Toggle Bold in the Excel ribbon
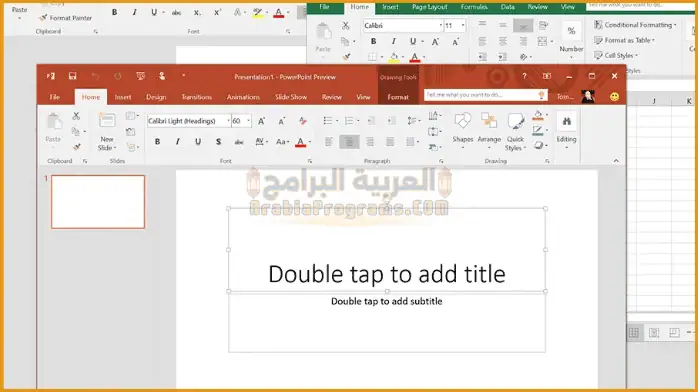This screenshot has height=392, width=698. pyautogui.click(x=373, y=41)
